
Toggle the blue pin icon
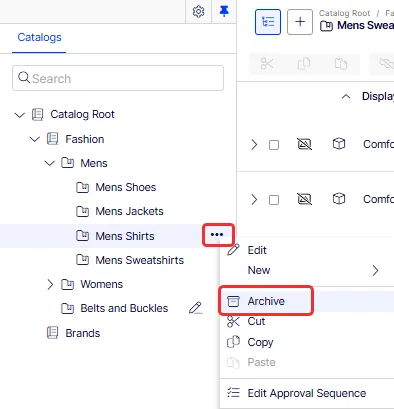point(224,11)
